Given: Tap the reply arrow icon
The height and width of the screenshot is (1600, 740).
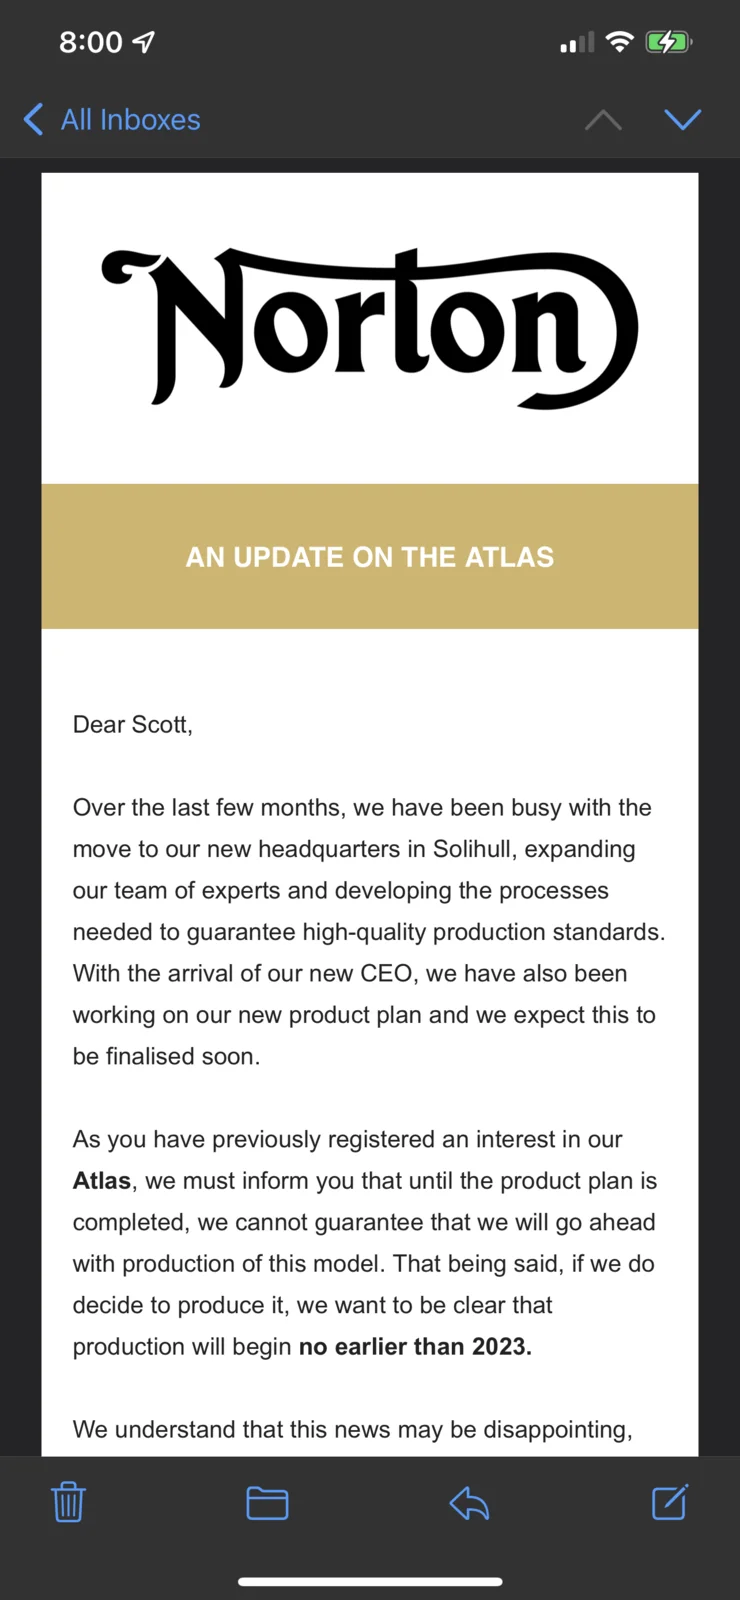Looking at the screenshot, I should pos(469,1502).
